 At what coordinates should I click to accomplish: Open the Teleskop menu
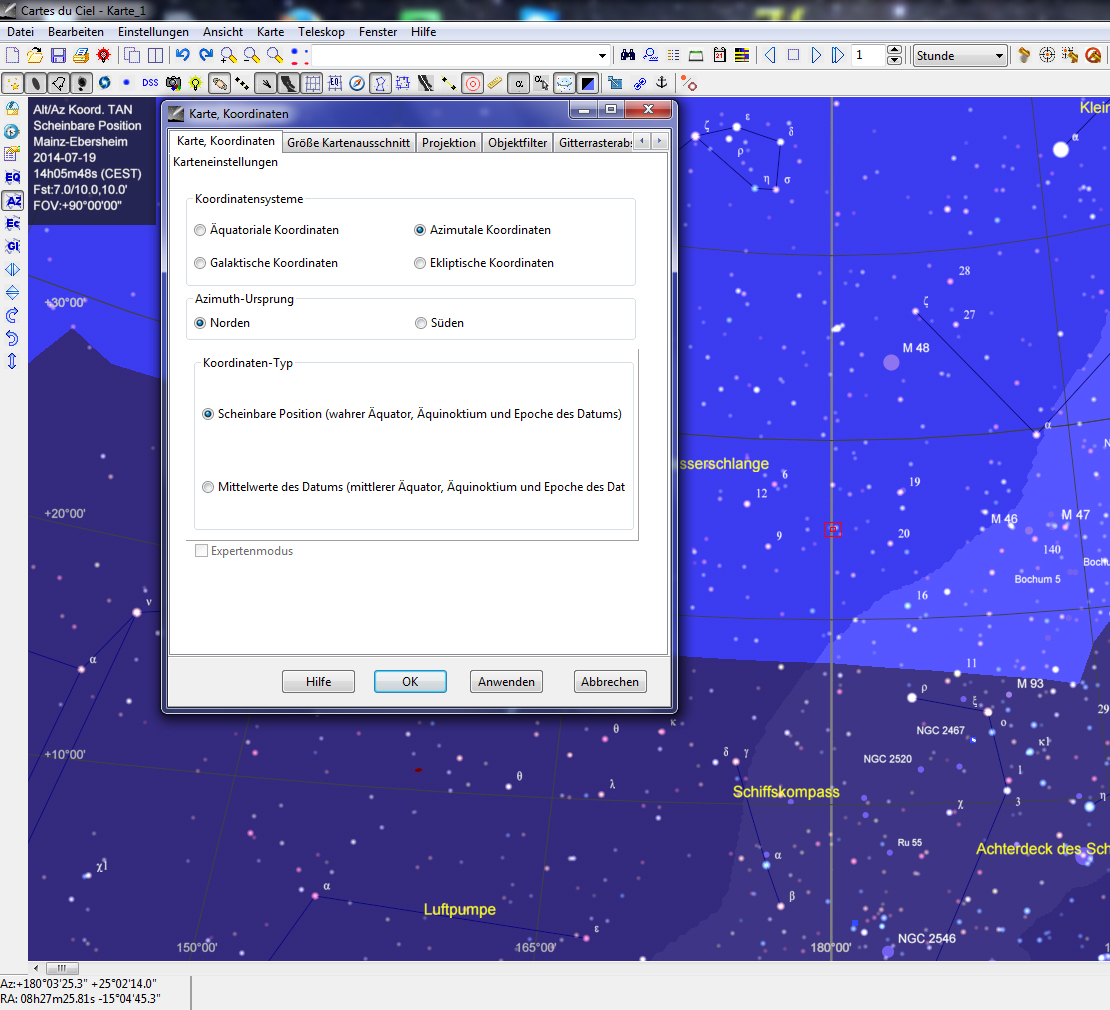321,32
